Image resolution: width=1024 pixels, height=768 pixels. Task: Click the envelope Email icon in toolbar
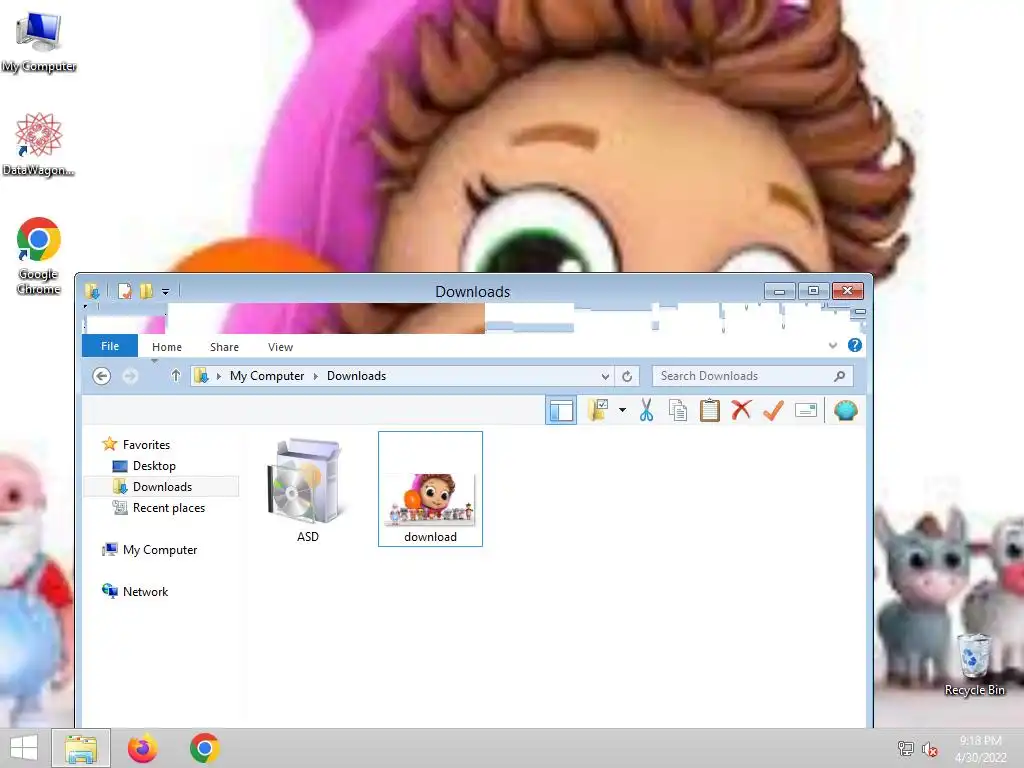click(x=806, y=411)
